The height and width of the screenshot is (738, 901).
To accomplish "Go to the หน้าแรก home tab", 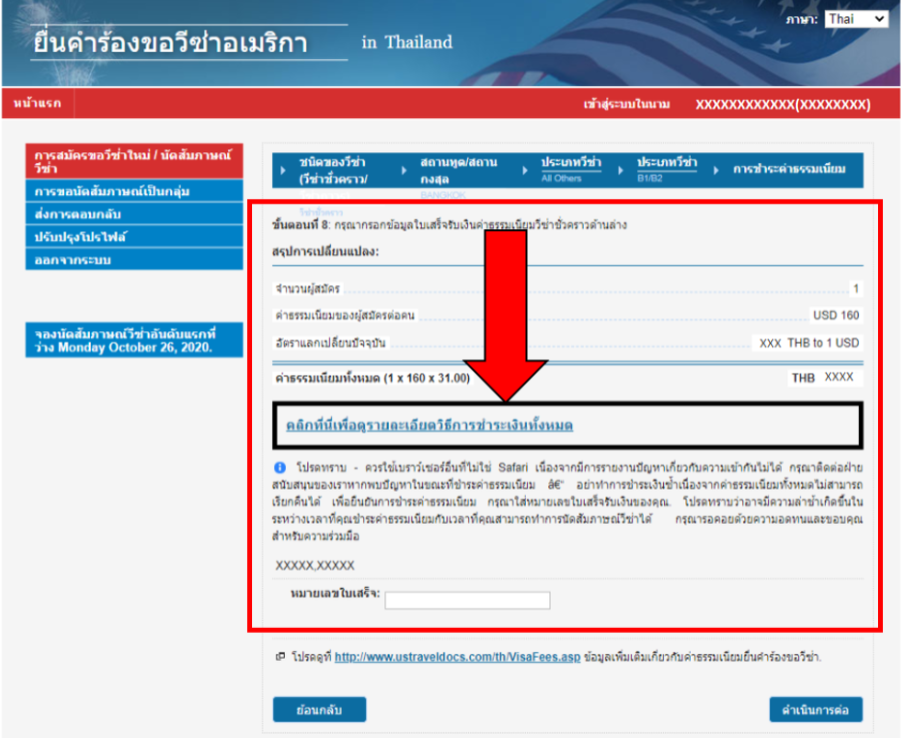I will 37,103.
